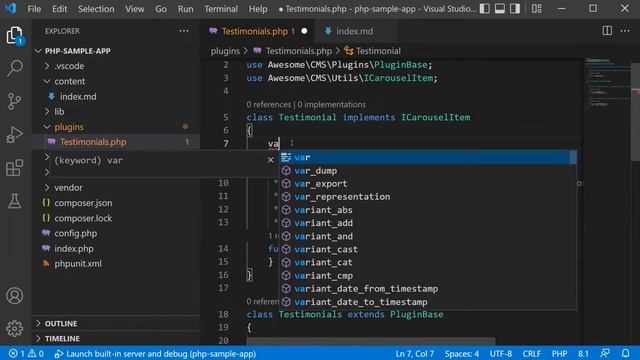
Task: Open the Accounts menu icon
Action: pyautogui.click(x=15, y=296)
